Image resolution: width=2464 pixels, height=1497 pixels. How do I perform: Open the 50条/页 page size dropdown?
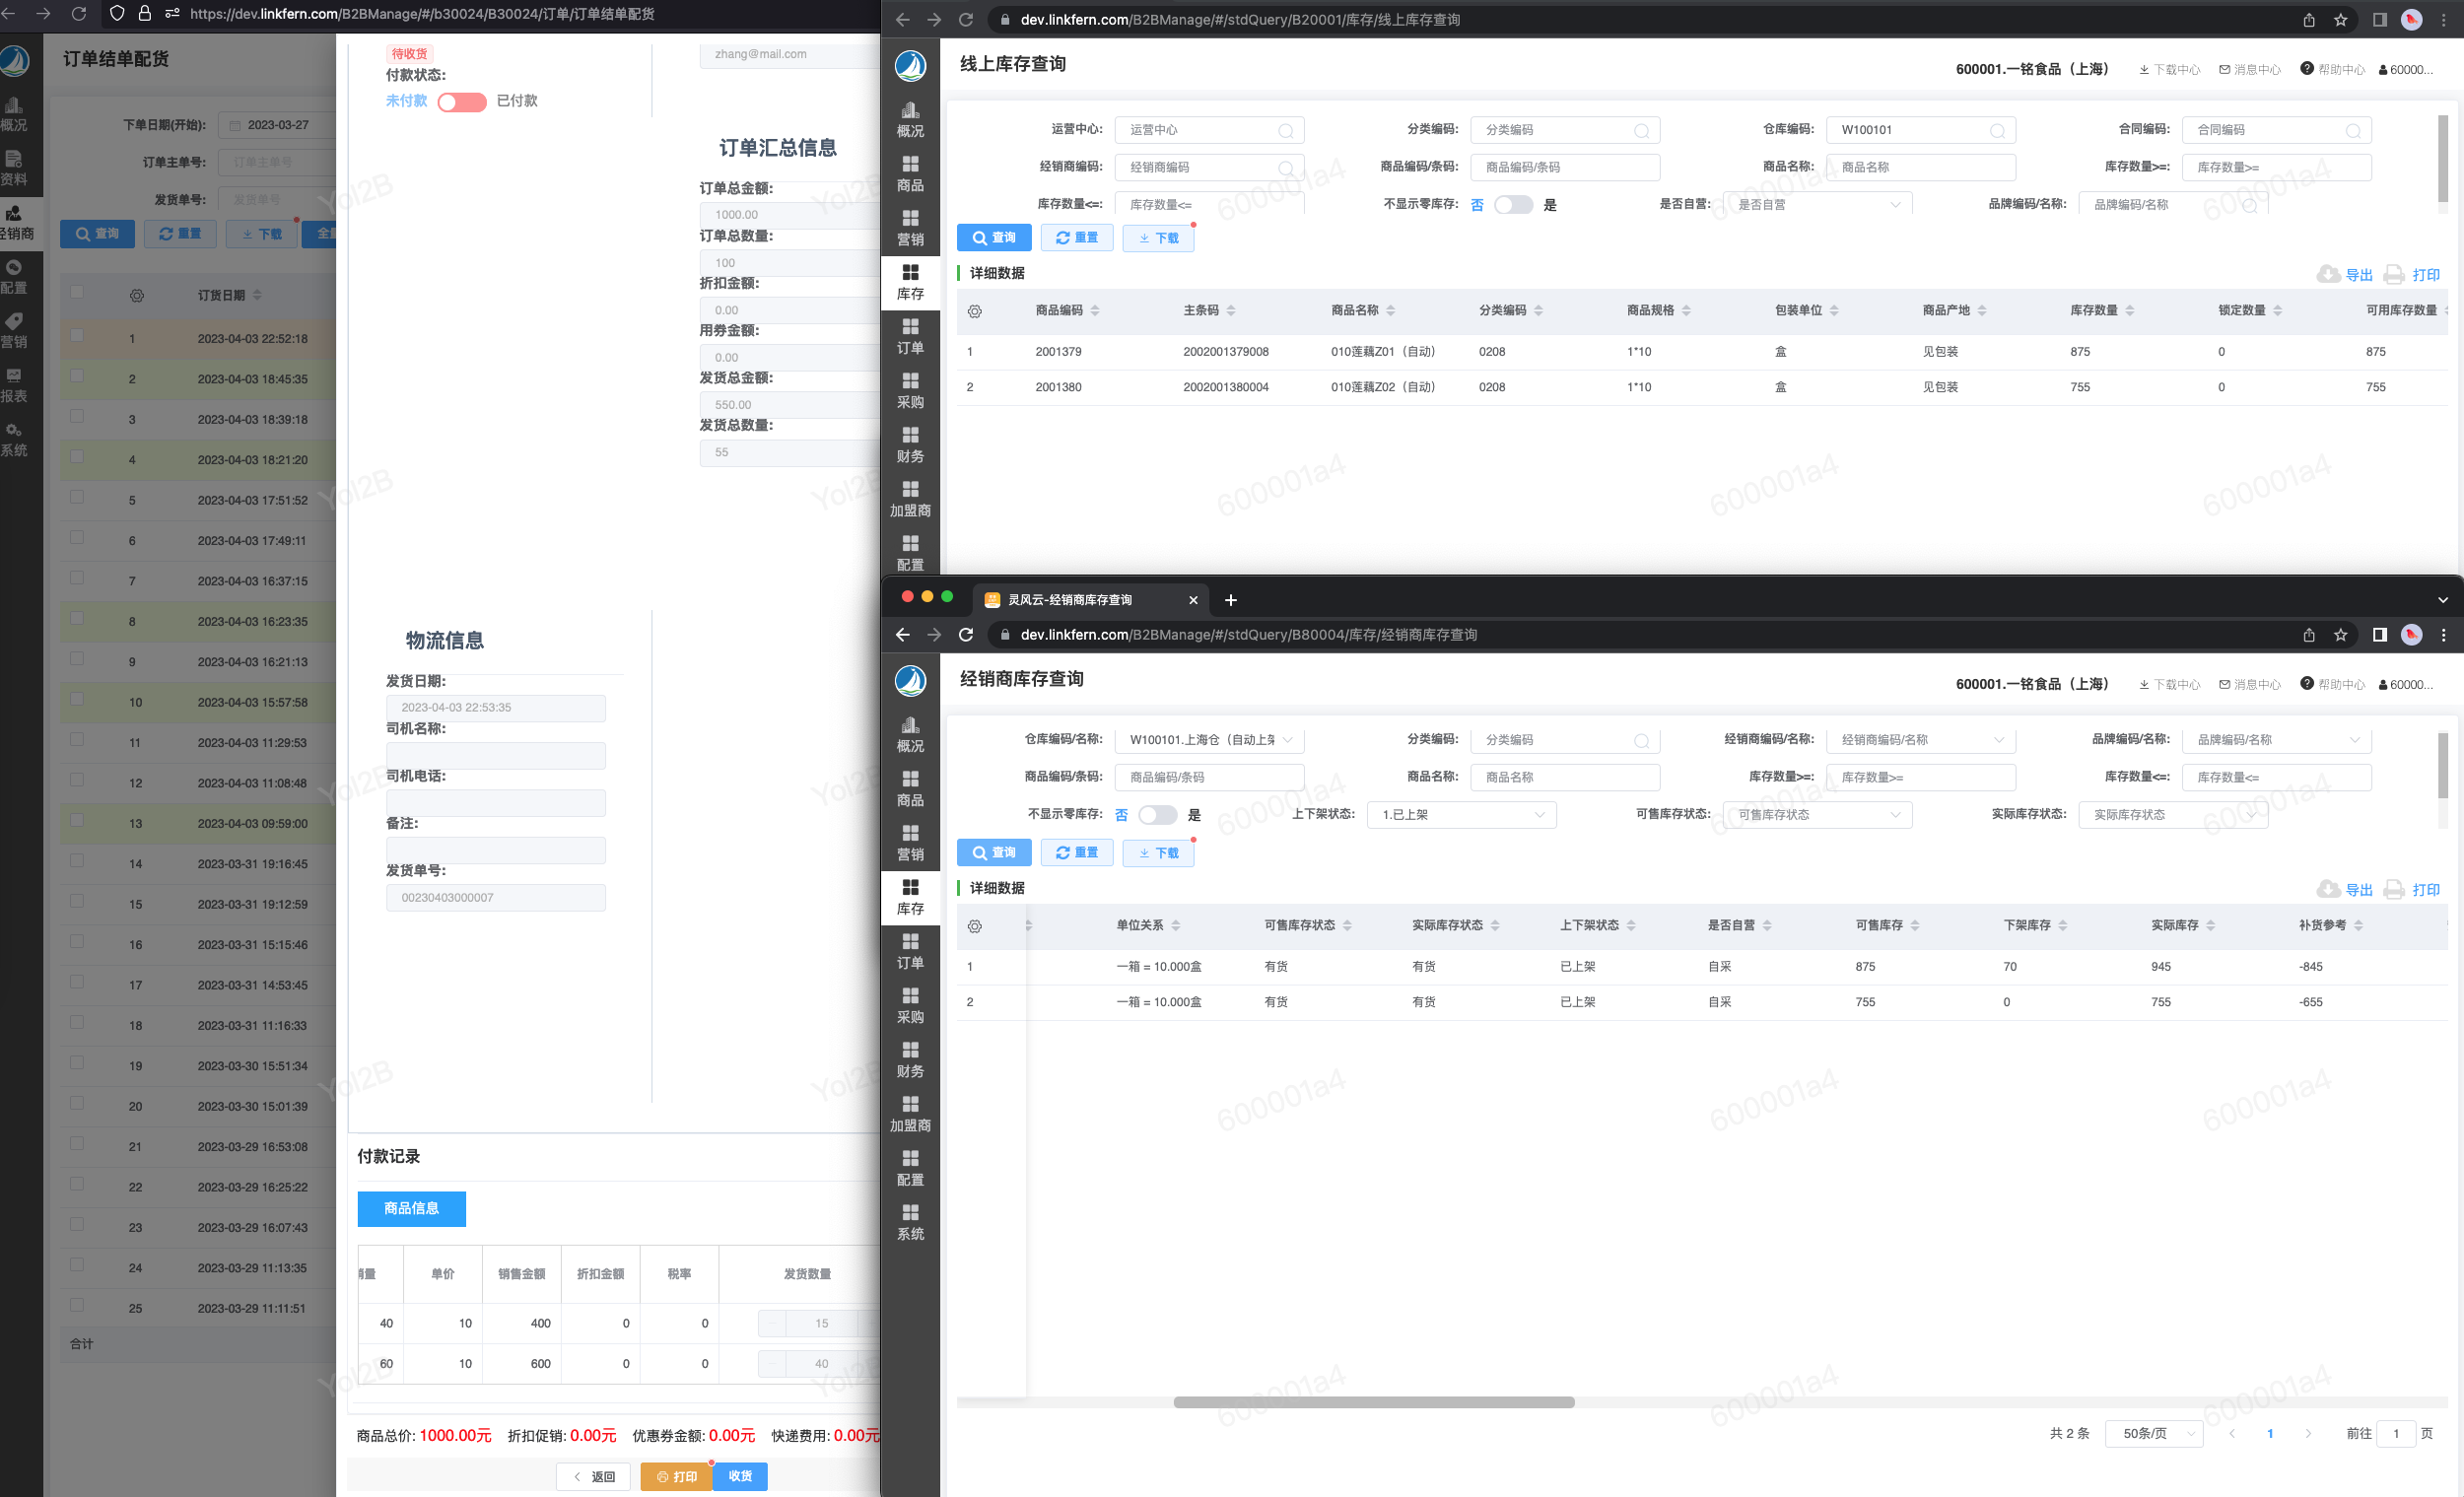coord(2153,1433)
